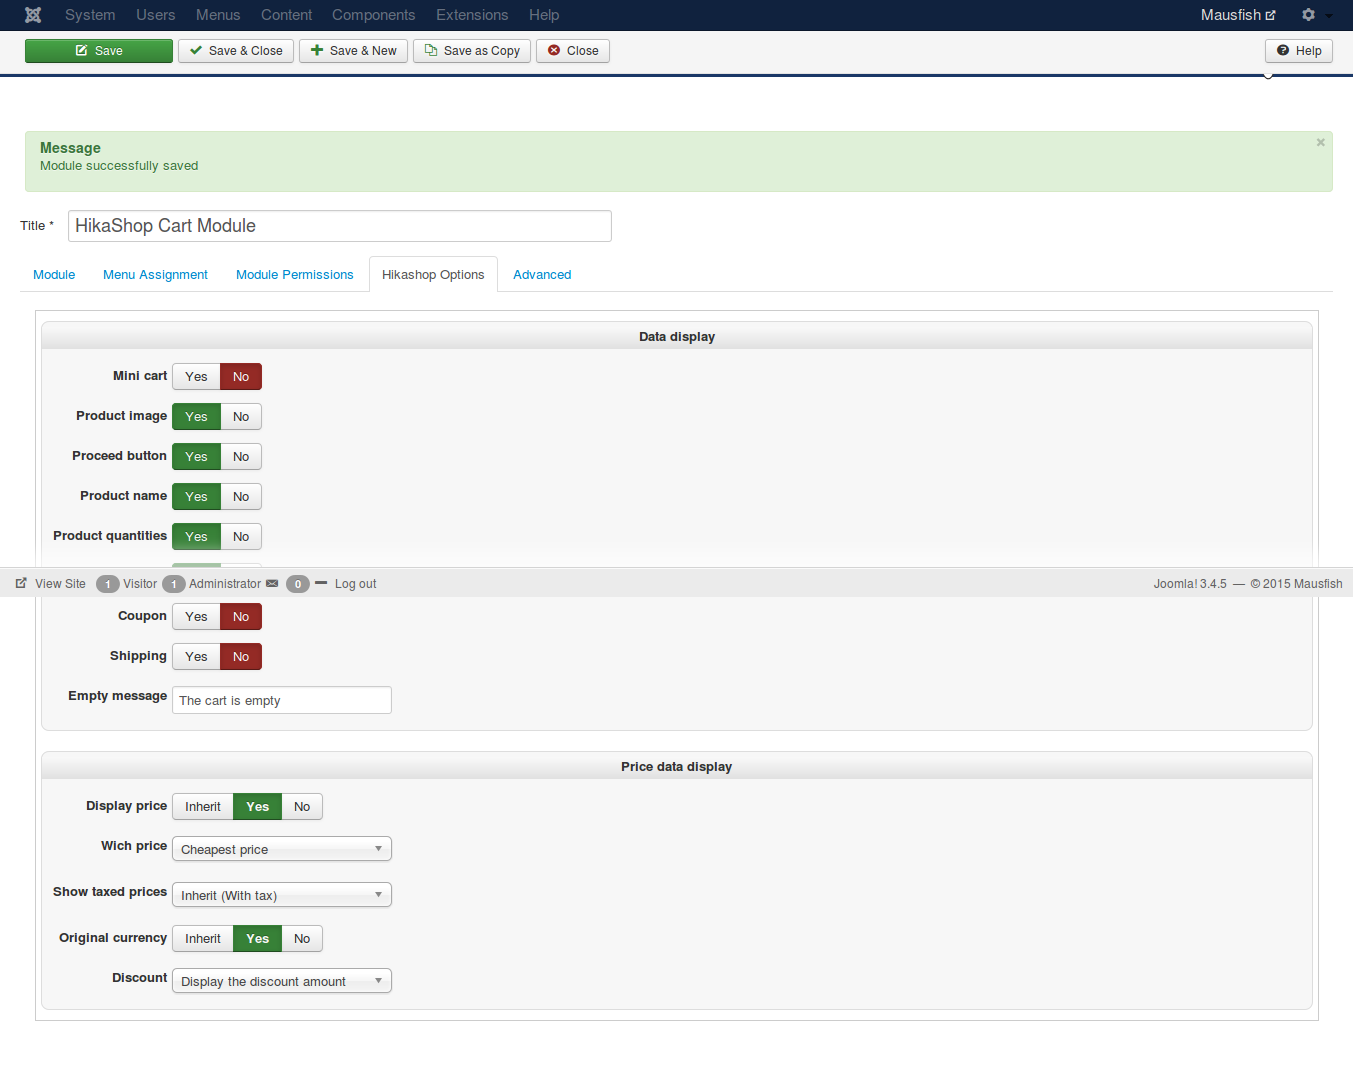Enable Coupon by clicking Yes
Image resolution: width=1353 pixels, height=1089 pixels.
pos(196,617)
